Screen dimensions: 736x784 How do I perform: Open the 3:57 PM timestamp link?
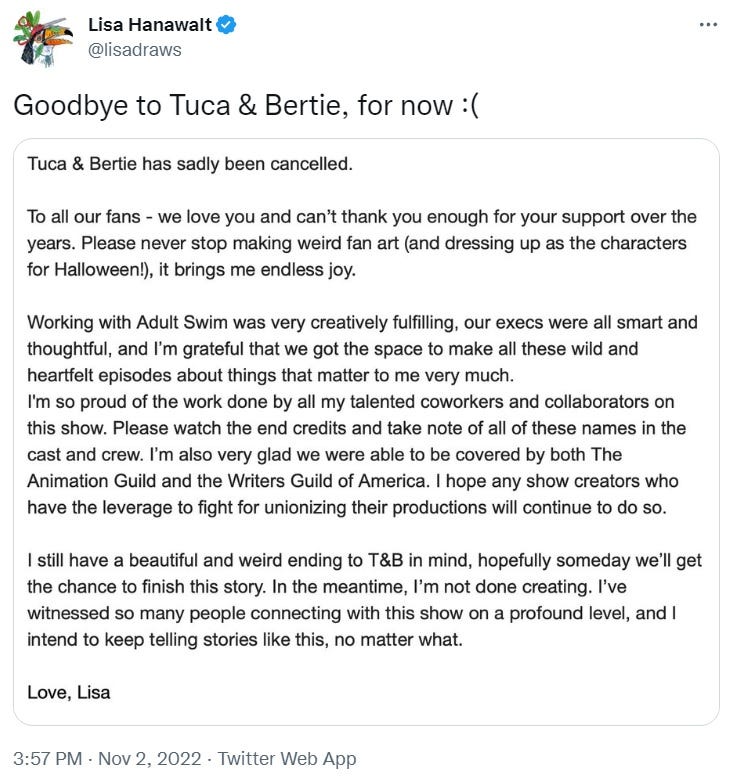pos(48,758)
